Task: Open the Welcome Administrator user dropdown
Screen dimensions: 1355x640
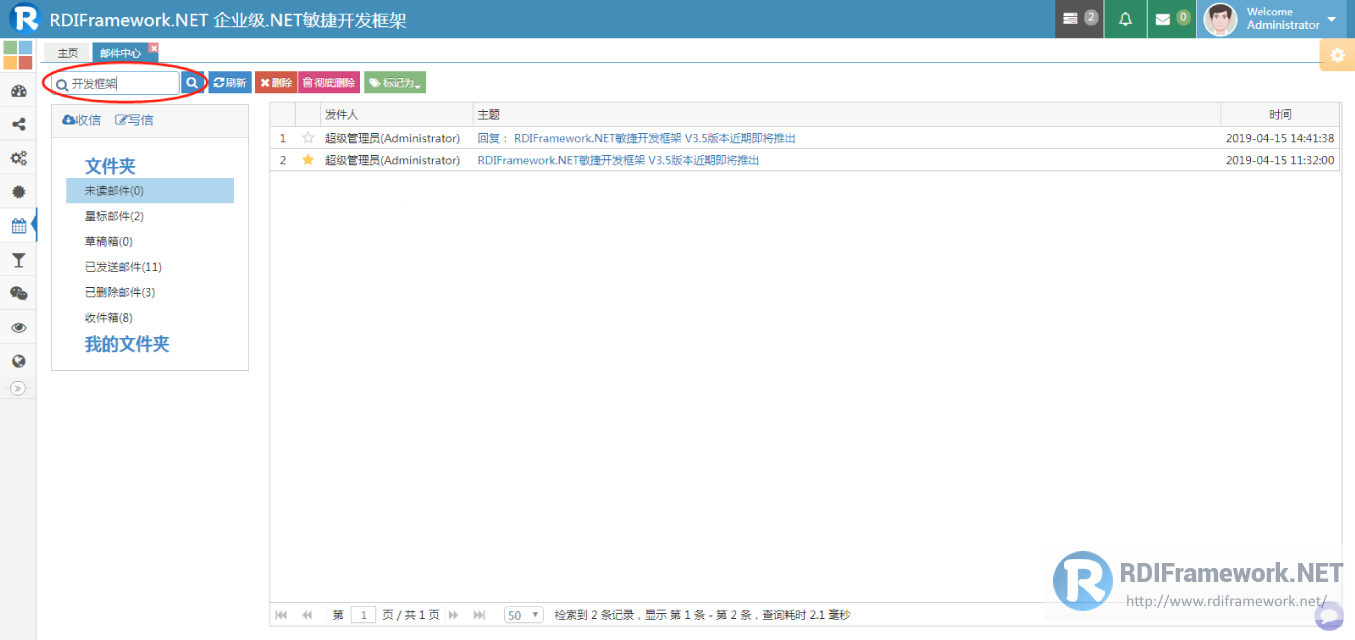Action: [x=1283, y=19]
